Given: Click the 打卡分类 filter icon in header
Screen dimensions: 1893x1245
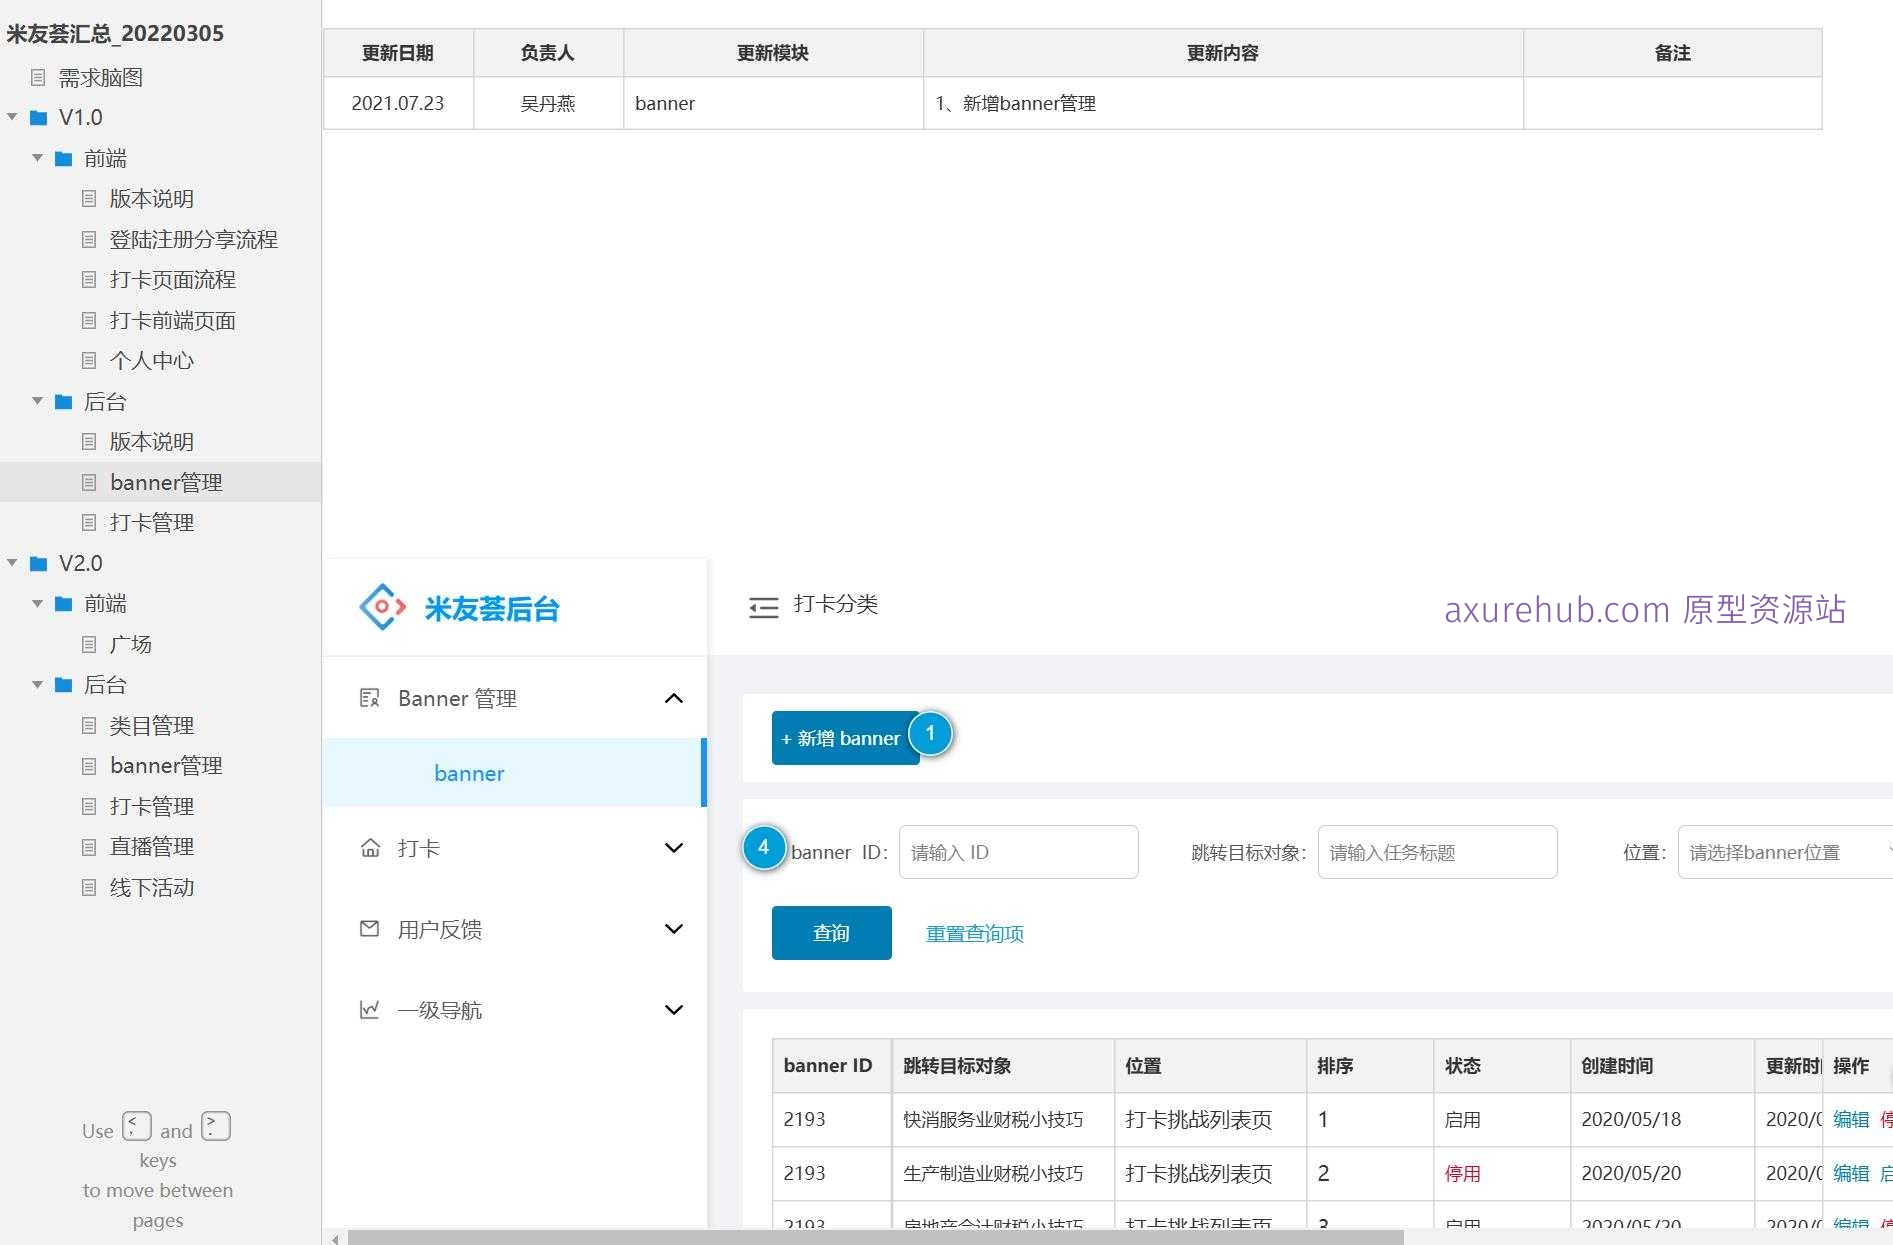Looking at the screenshot, I should click(x=763, y=606).
